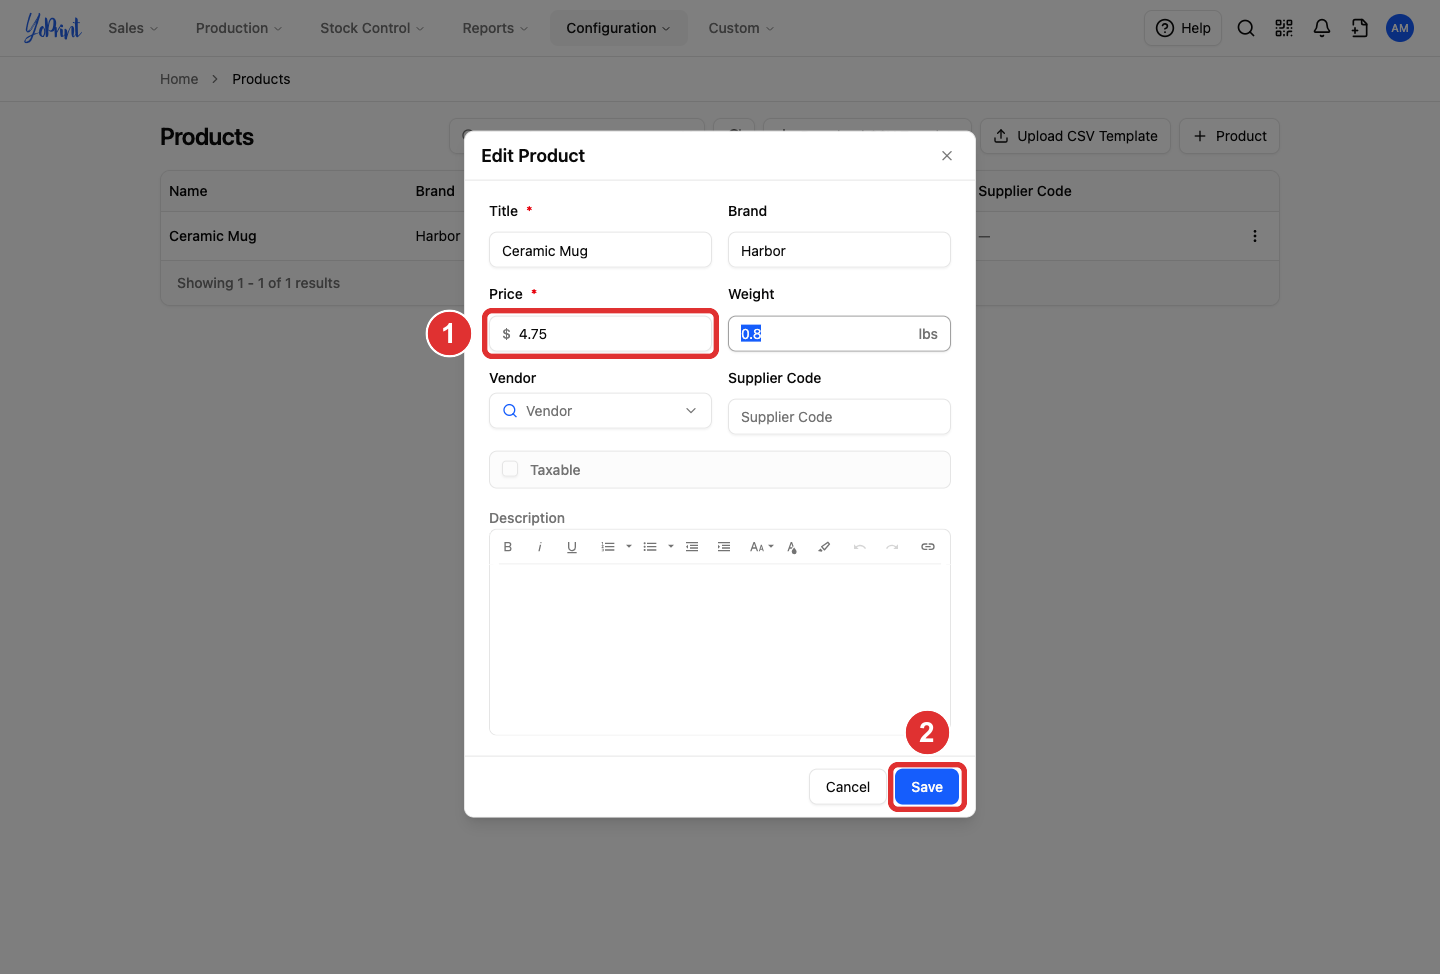This screenshot has width=1440, height=974.
Task: Pick a text color in editor toolbar
Action: pos(792,547)
